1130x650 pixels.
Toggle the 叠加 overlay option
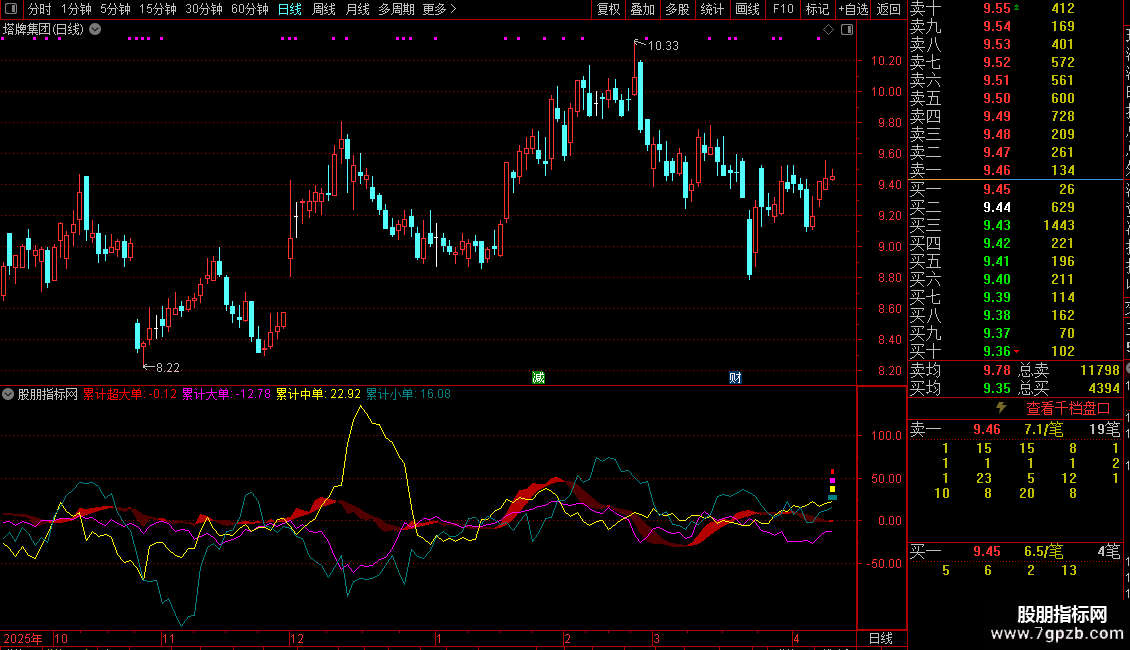(642, 9)
